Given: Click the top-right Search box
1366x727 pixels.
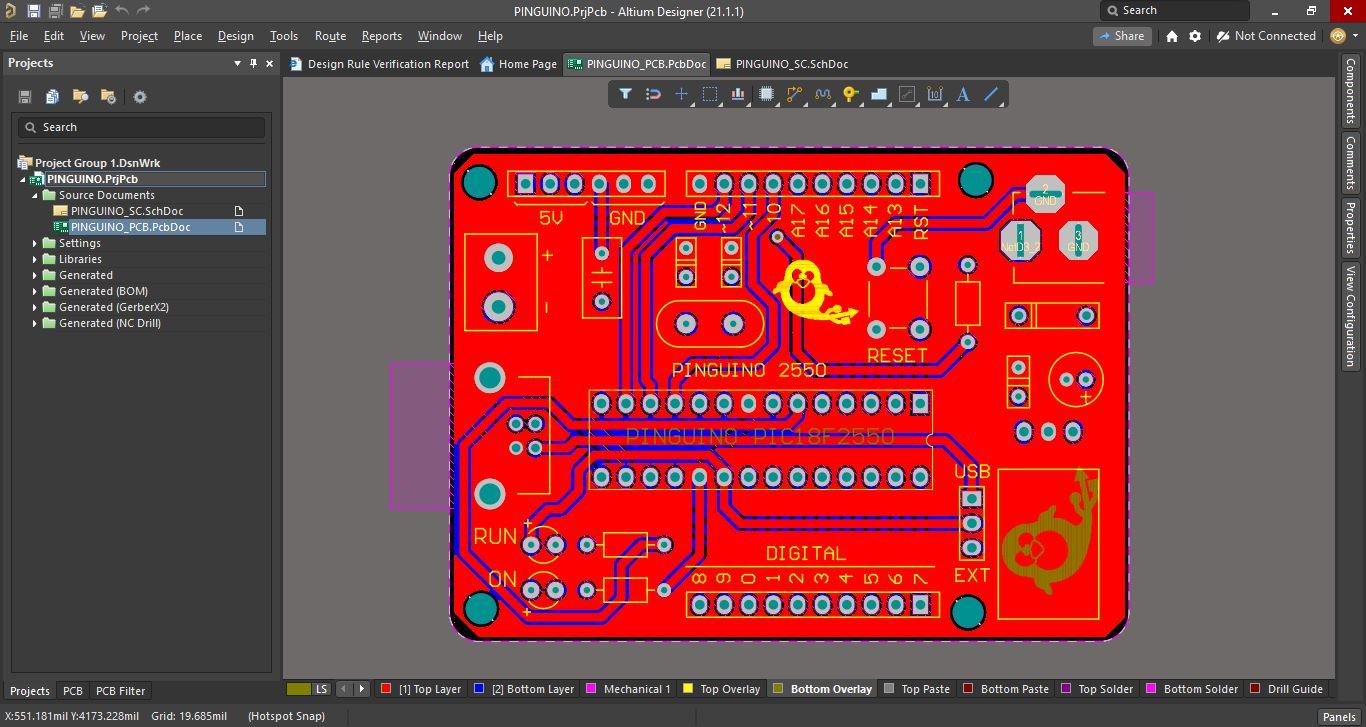Looking at the screenshot, I should (x=1175, y=10).
